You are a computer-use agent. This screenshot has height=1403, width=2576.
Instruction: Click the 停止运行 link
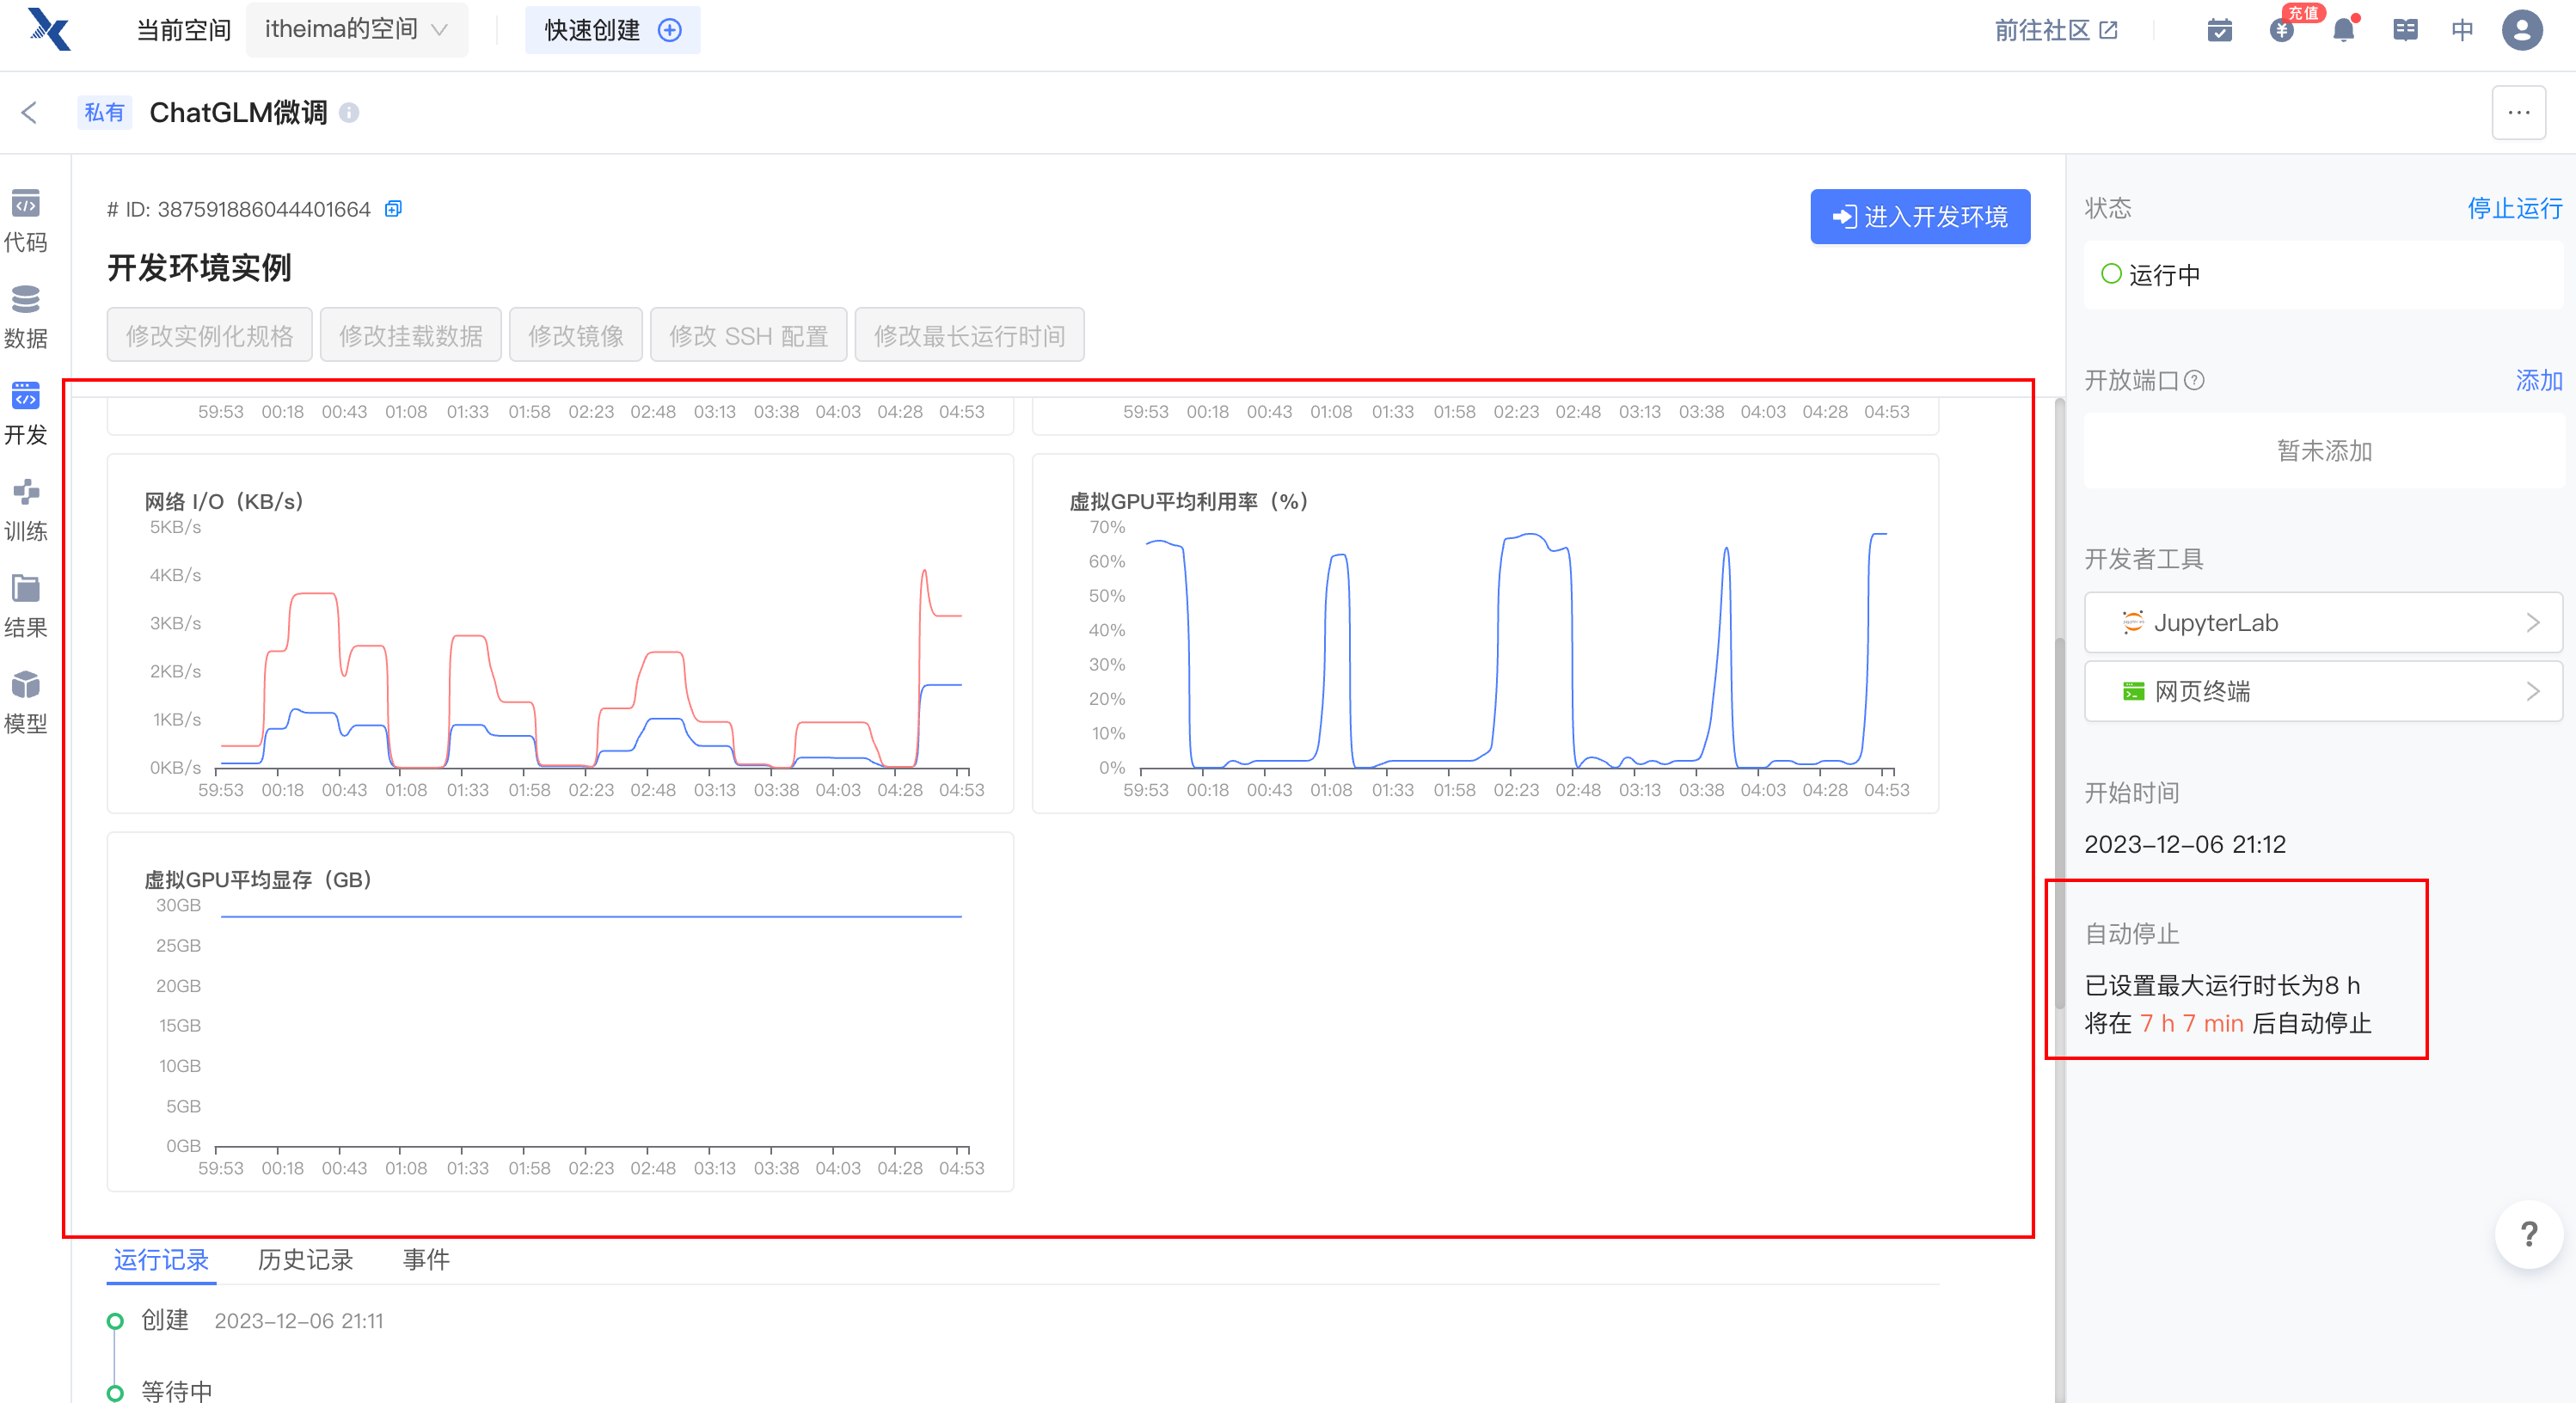click(2514, 208)
